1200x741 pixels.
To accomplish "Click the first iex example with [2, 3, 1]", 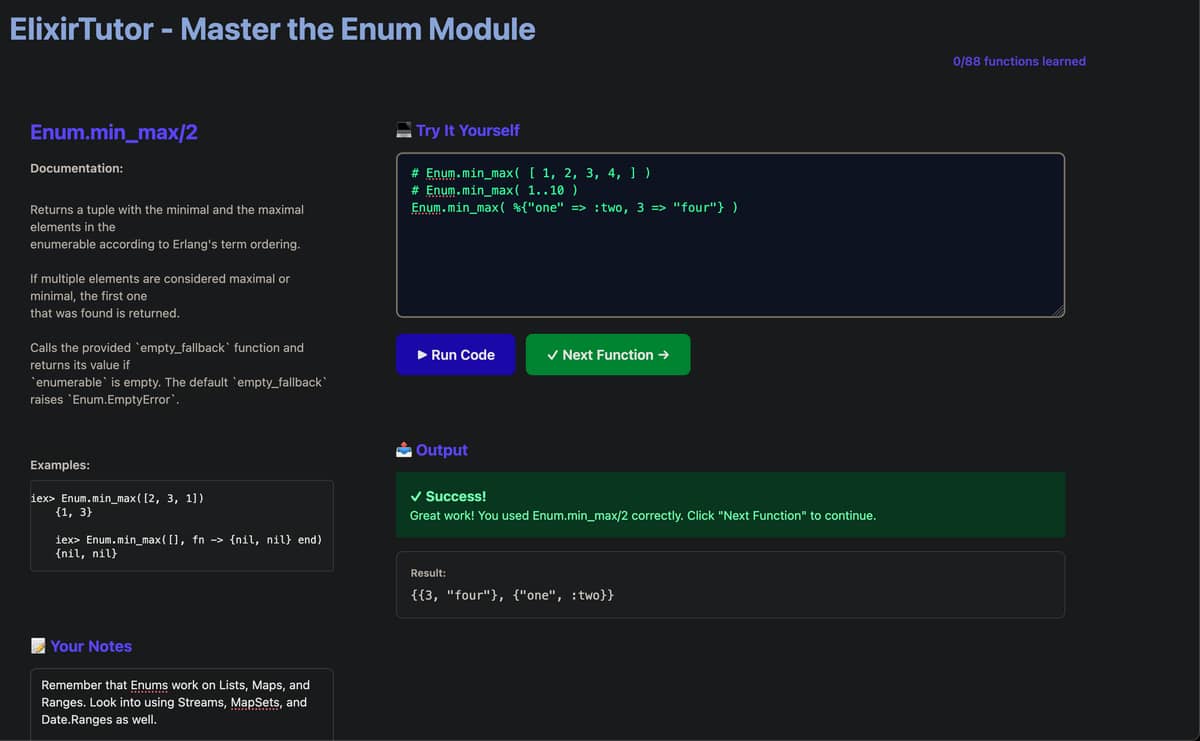I will point(133,498).
